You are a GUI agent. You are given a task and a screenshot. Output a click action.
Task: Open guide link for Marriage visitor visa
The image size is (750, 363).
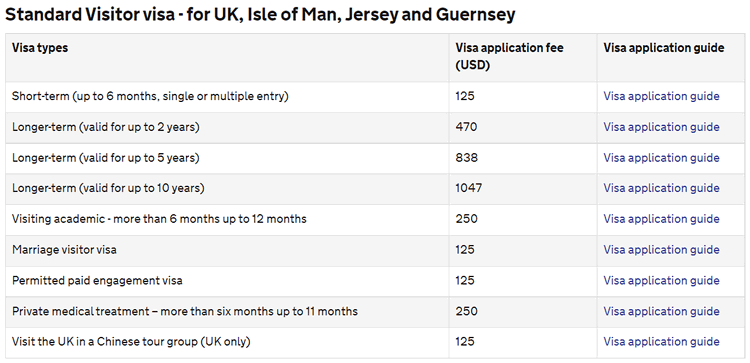(x=661, y=250)
